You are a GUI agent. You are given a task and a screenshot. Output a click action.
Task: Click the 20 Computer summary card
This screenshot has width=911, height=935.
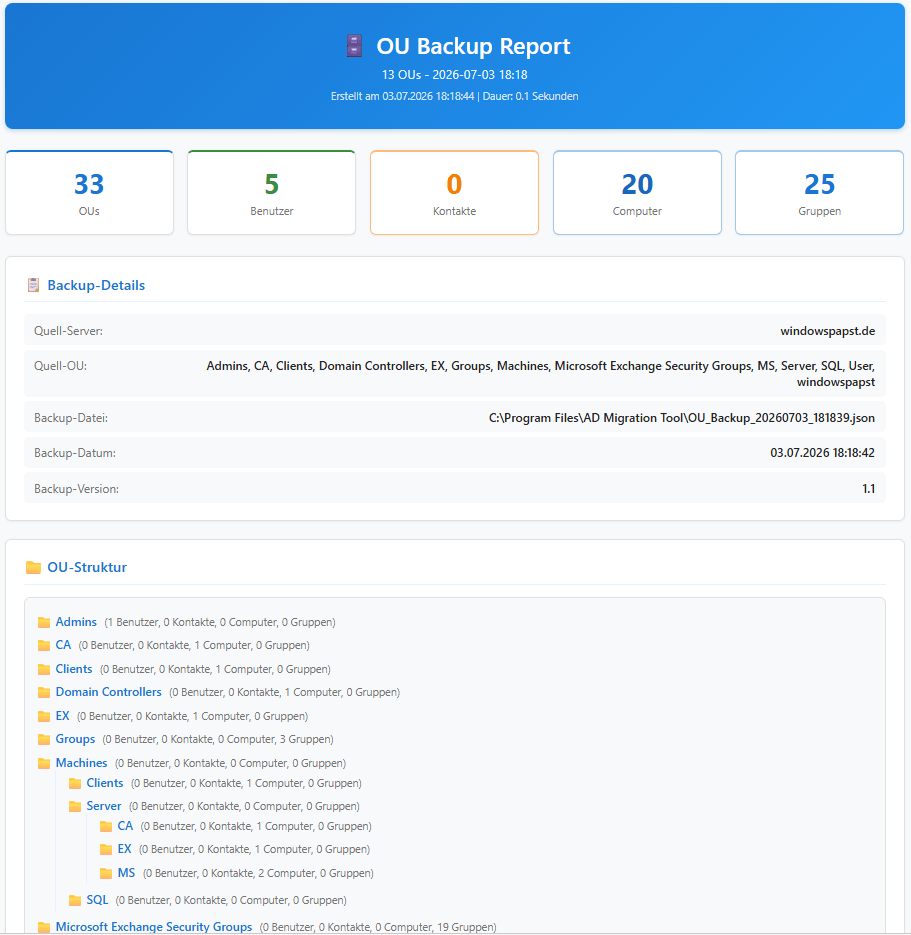coord(637,193)
